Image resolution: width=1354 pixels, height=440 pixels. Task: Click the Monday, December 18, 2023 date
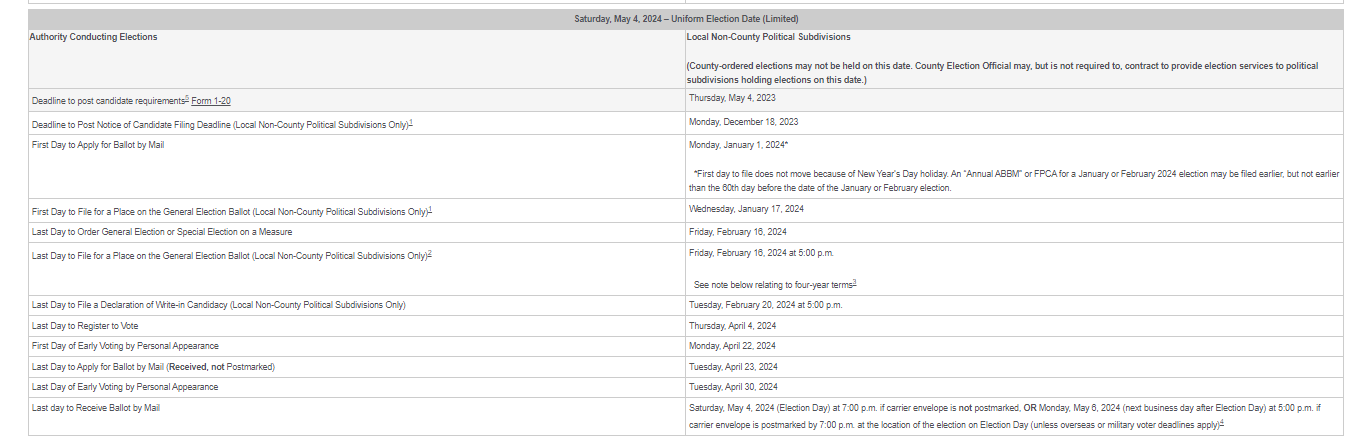[x=743, y=122]
